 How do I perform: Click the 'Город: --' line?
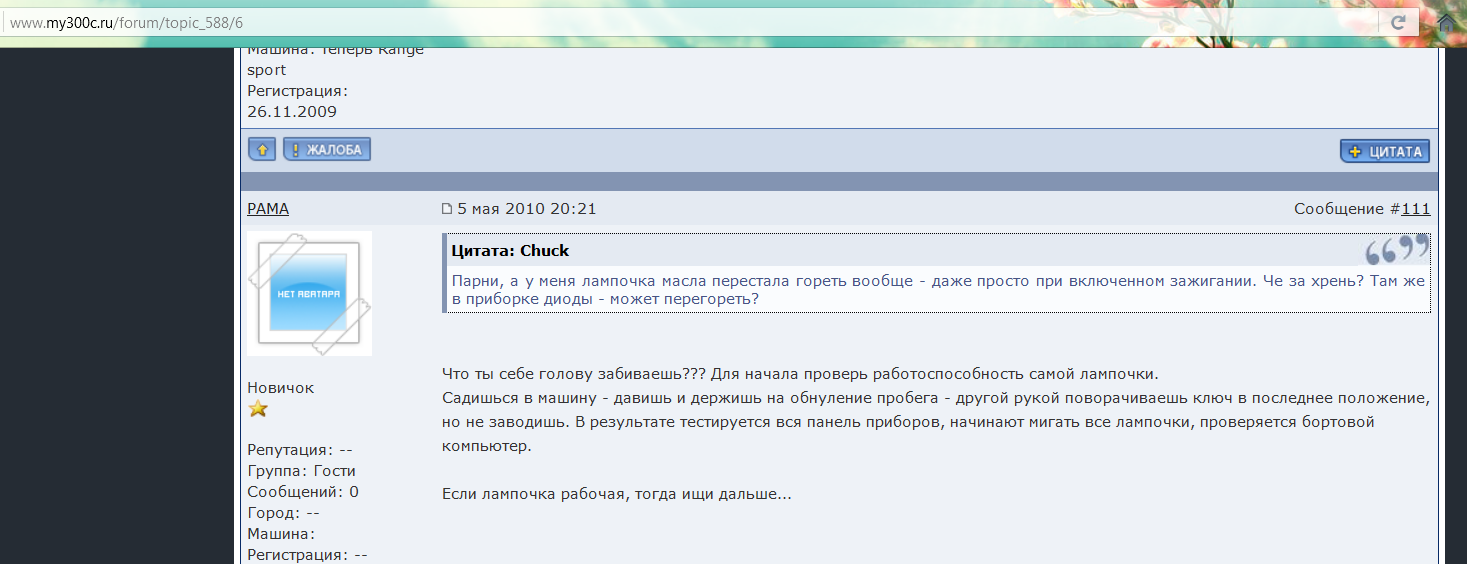coord(283,513)
